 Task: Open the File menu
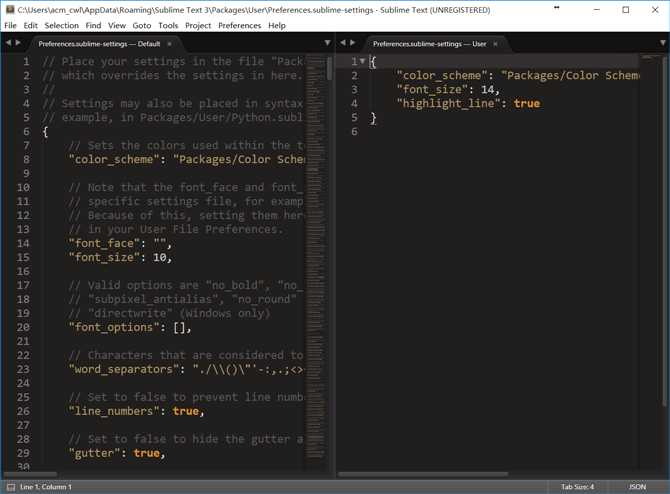tap(10, 26)
